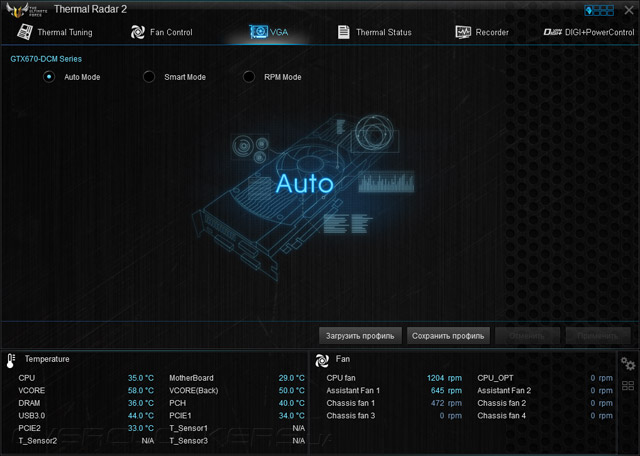Image resolution: width=640 pixels, height=456 pixels.
Task: Click the Chassis fan 3 label
Action: (x=351, y=416)
